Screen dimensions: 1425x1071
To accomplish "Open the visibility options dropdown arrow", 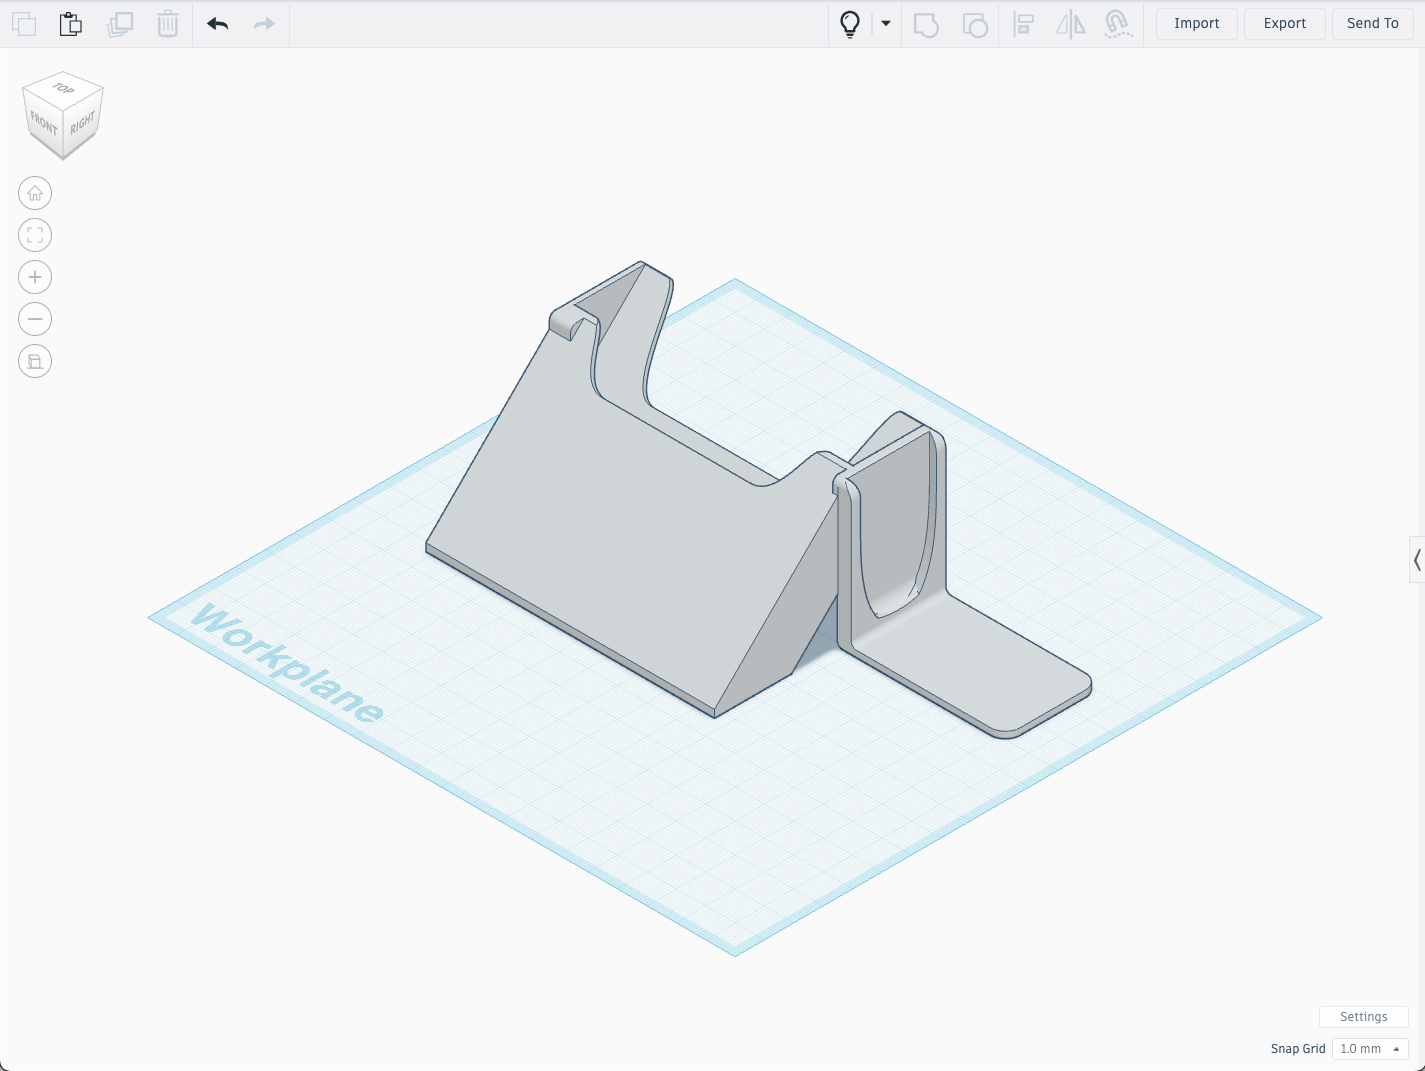I will click(886, 24).
